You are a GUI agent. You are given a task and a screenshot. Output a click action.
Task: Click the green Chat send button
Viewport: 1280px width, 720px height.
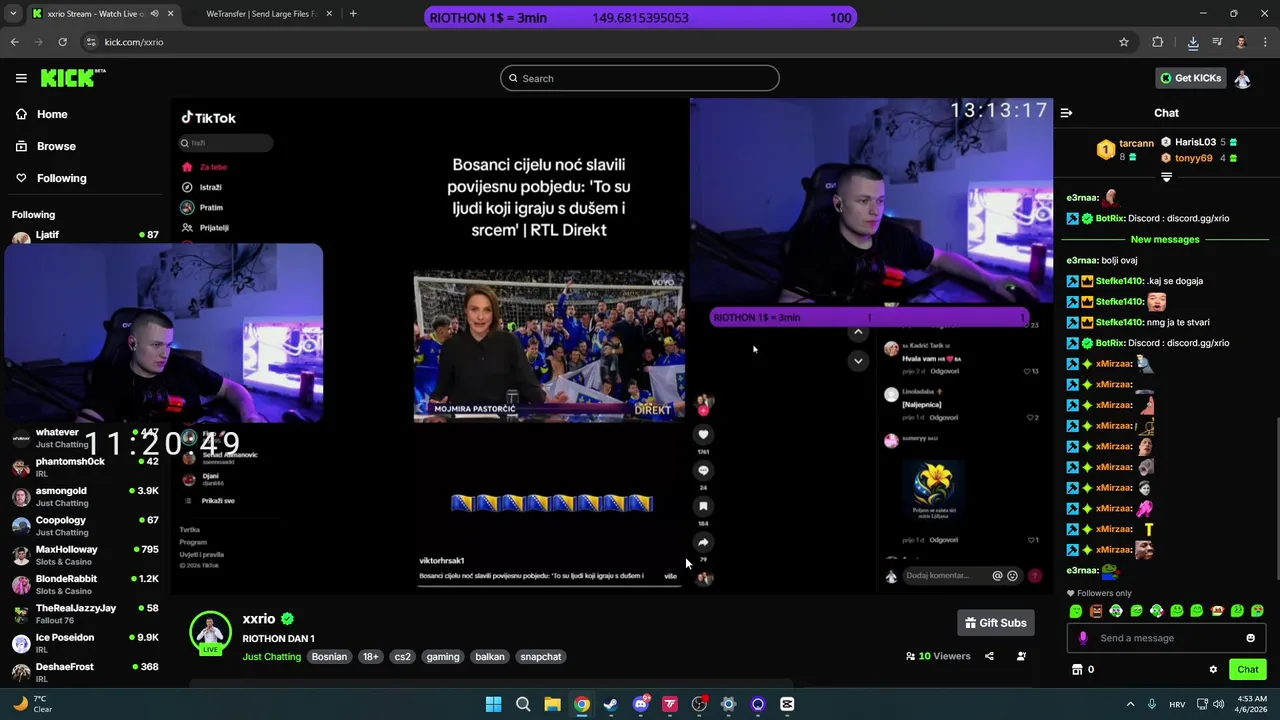tap(1247, 670)
